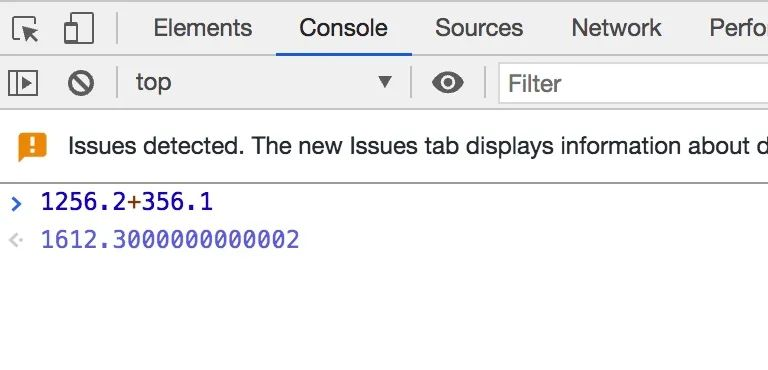Select the 1256.2+356.1 input expression
The height and width of the screenshot is (370, 768).
[x=127, y=202]
